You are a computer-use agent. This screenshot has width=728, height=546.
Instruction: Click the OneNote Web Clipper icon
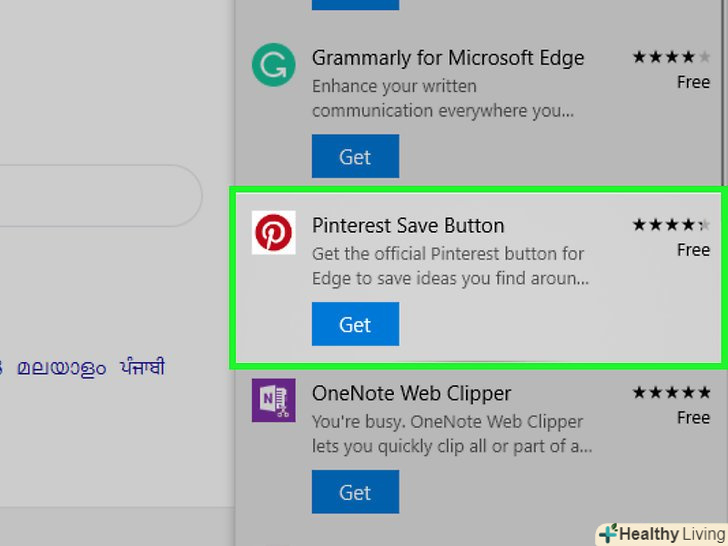tap(273, 401)
